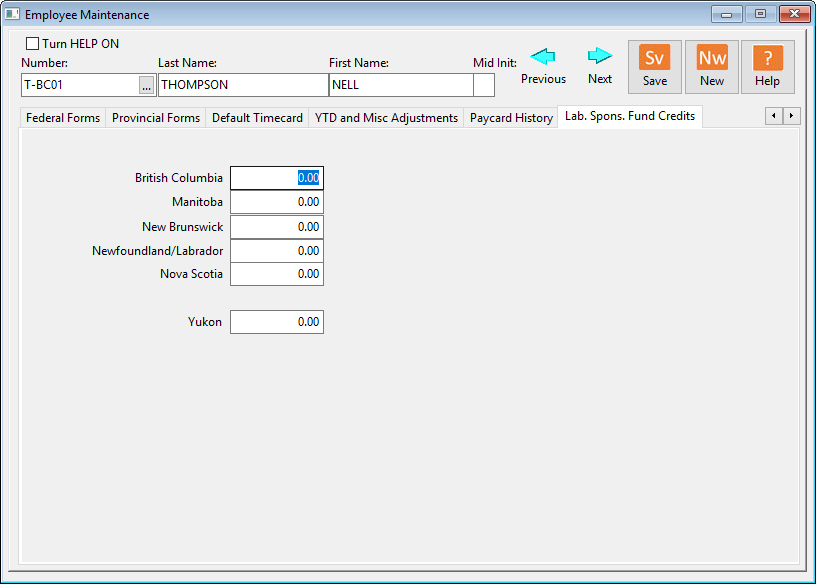Click the Mid Init text box
Viewport: 816px width, 584px height.
tap(484, 85)
